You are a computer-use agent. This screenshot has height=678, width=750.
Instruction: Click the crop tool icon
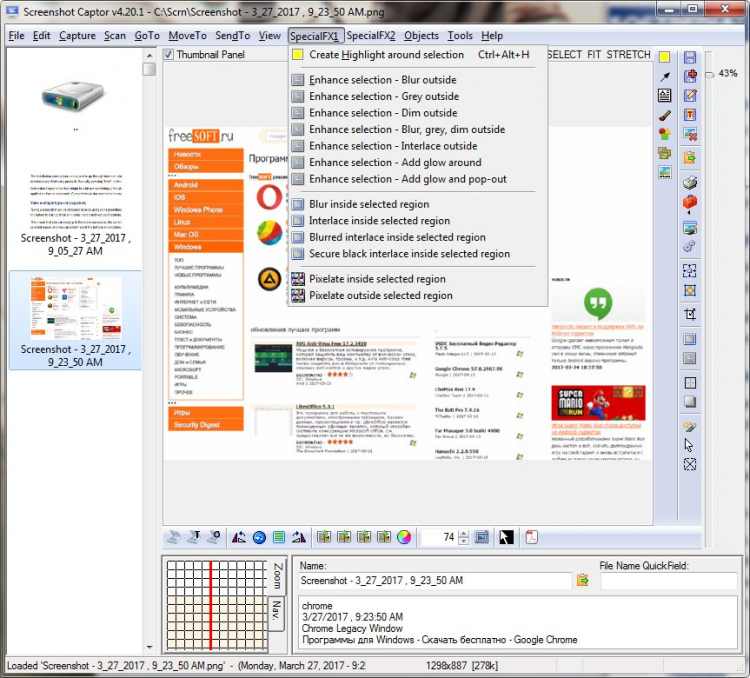coord(690,314)
